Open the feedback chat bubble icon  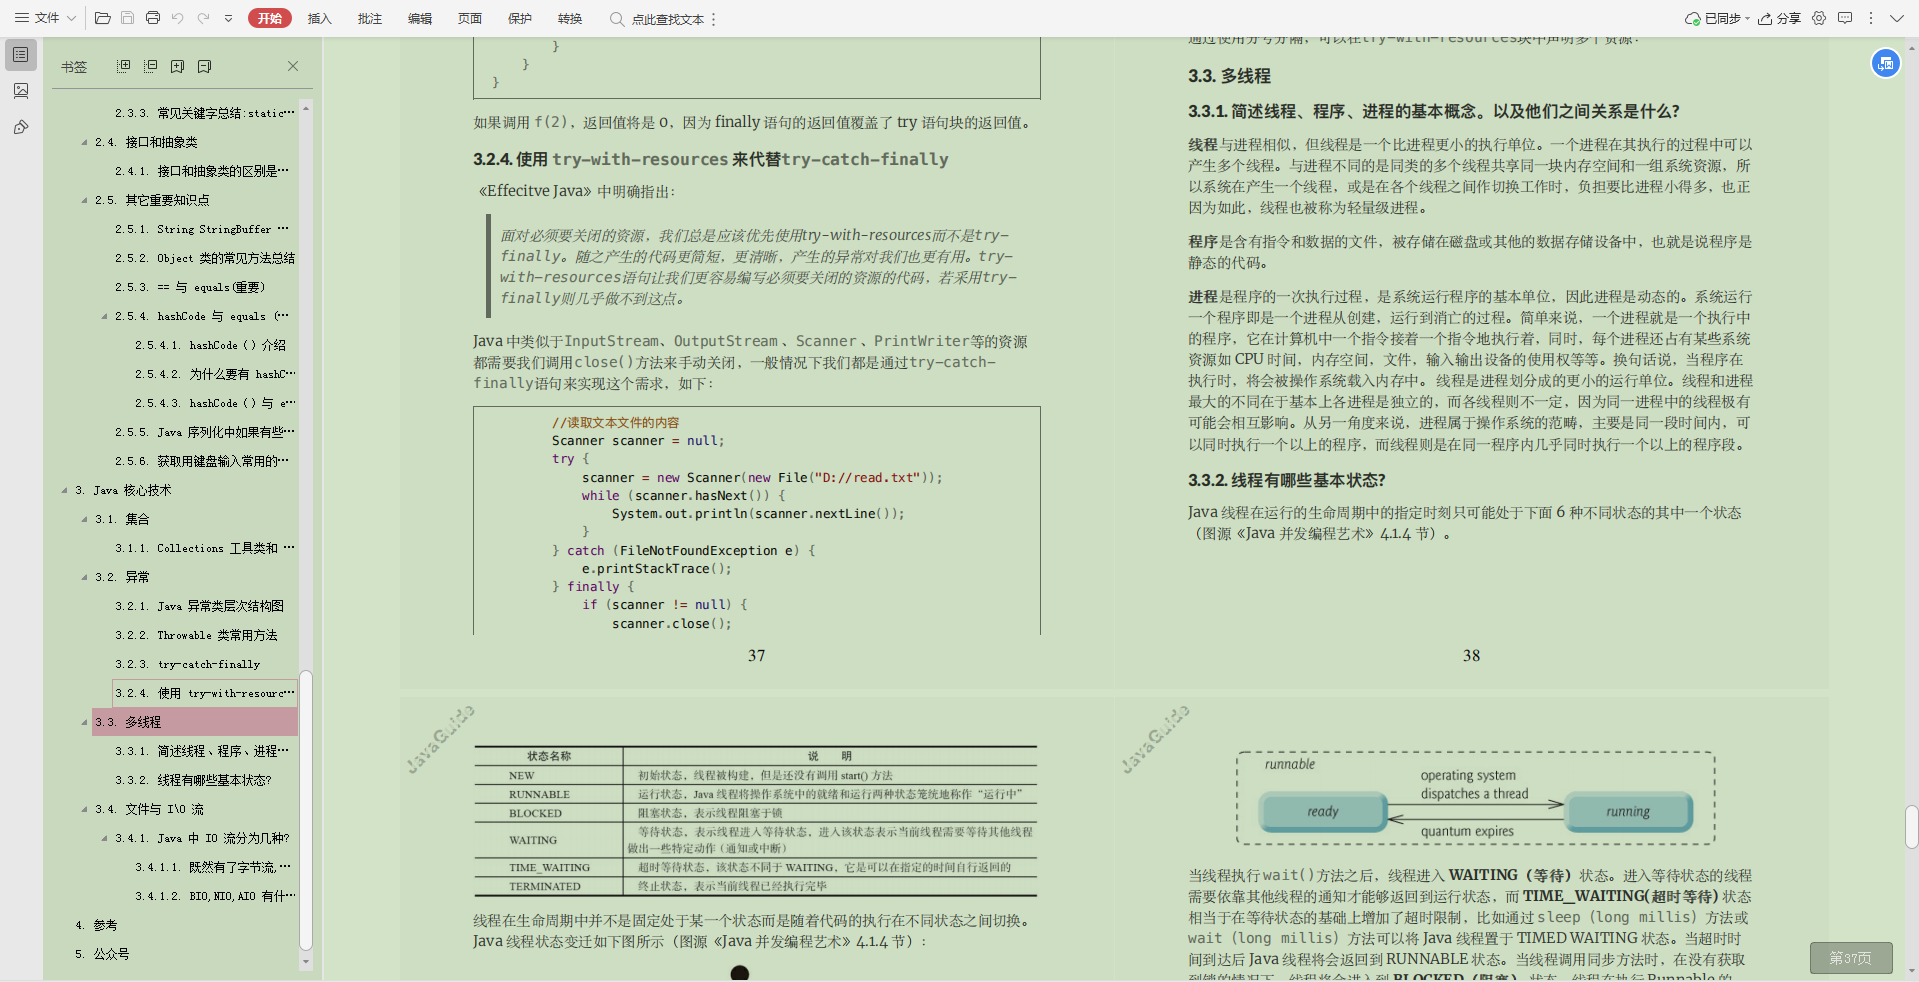(1845, 18)
